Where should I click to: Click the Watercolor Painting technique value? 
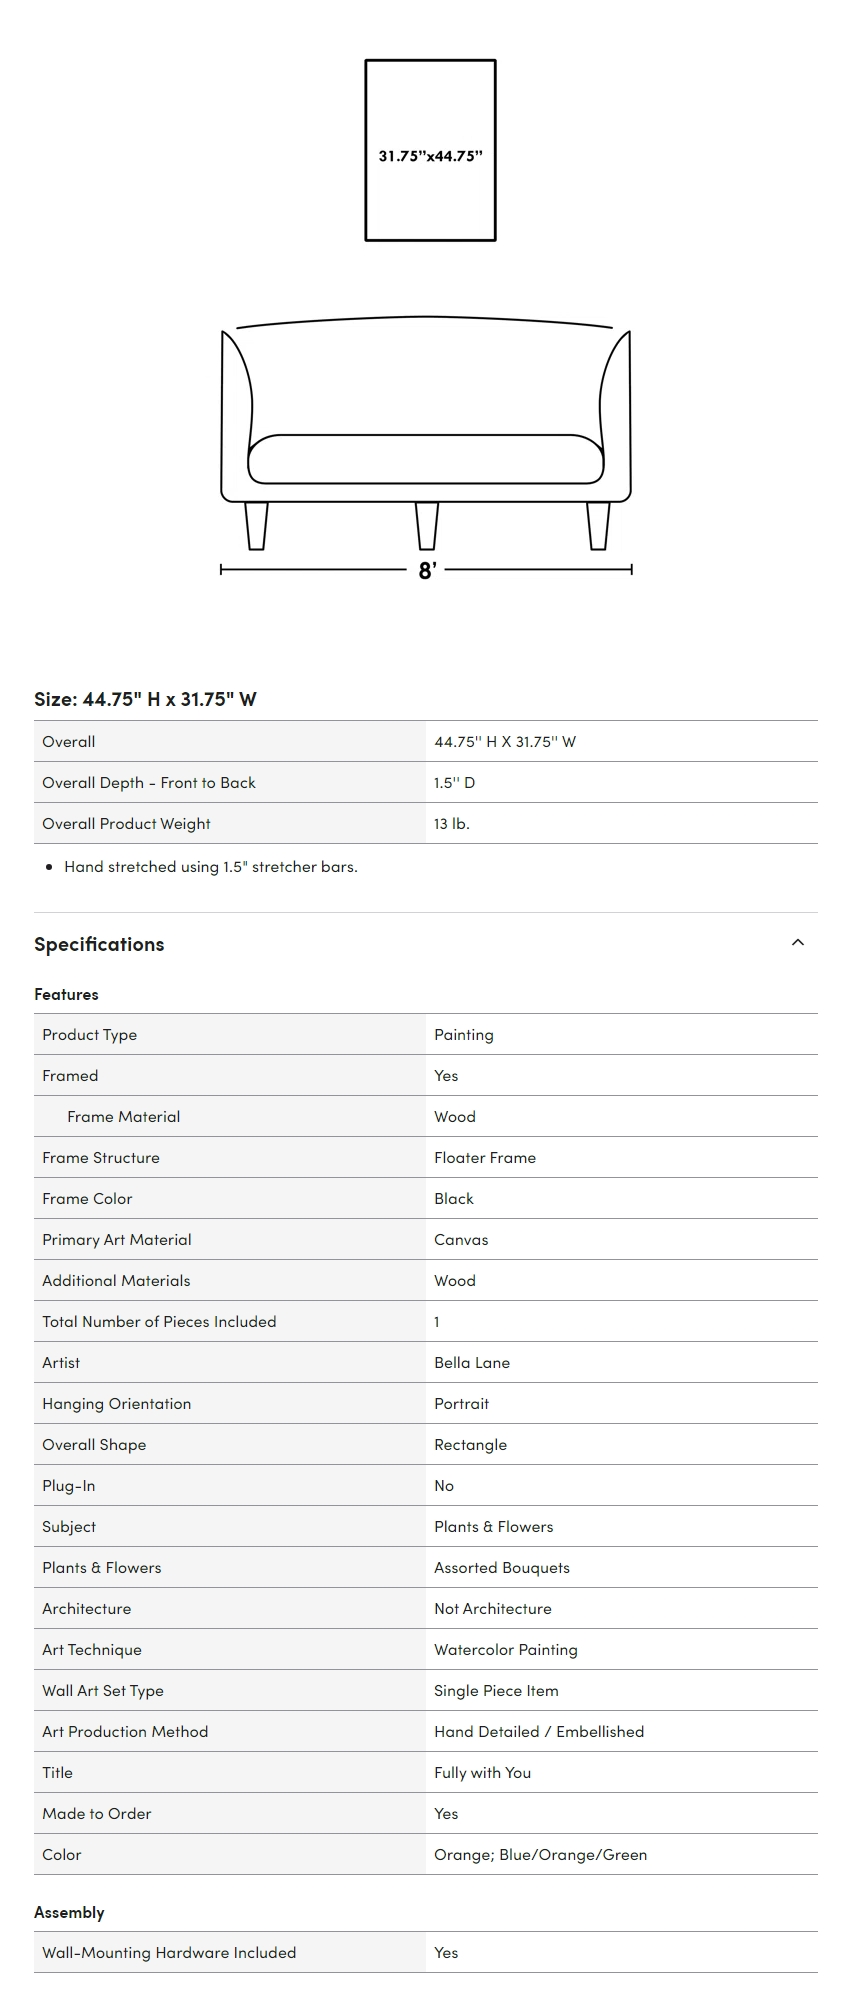coord(506,1649)
